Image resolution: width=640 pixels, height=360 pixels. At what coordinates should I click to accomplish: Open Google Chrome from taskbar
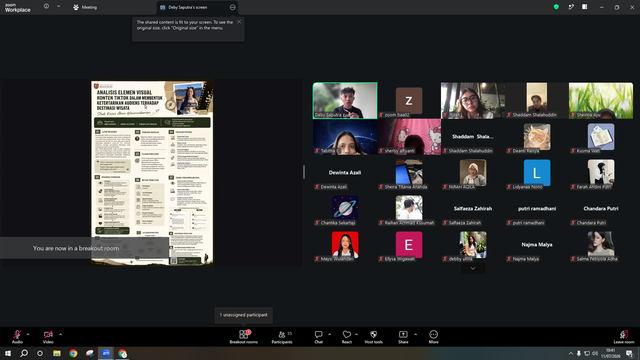tap(73, 353)
